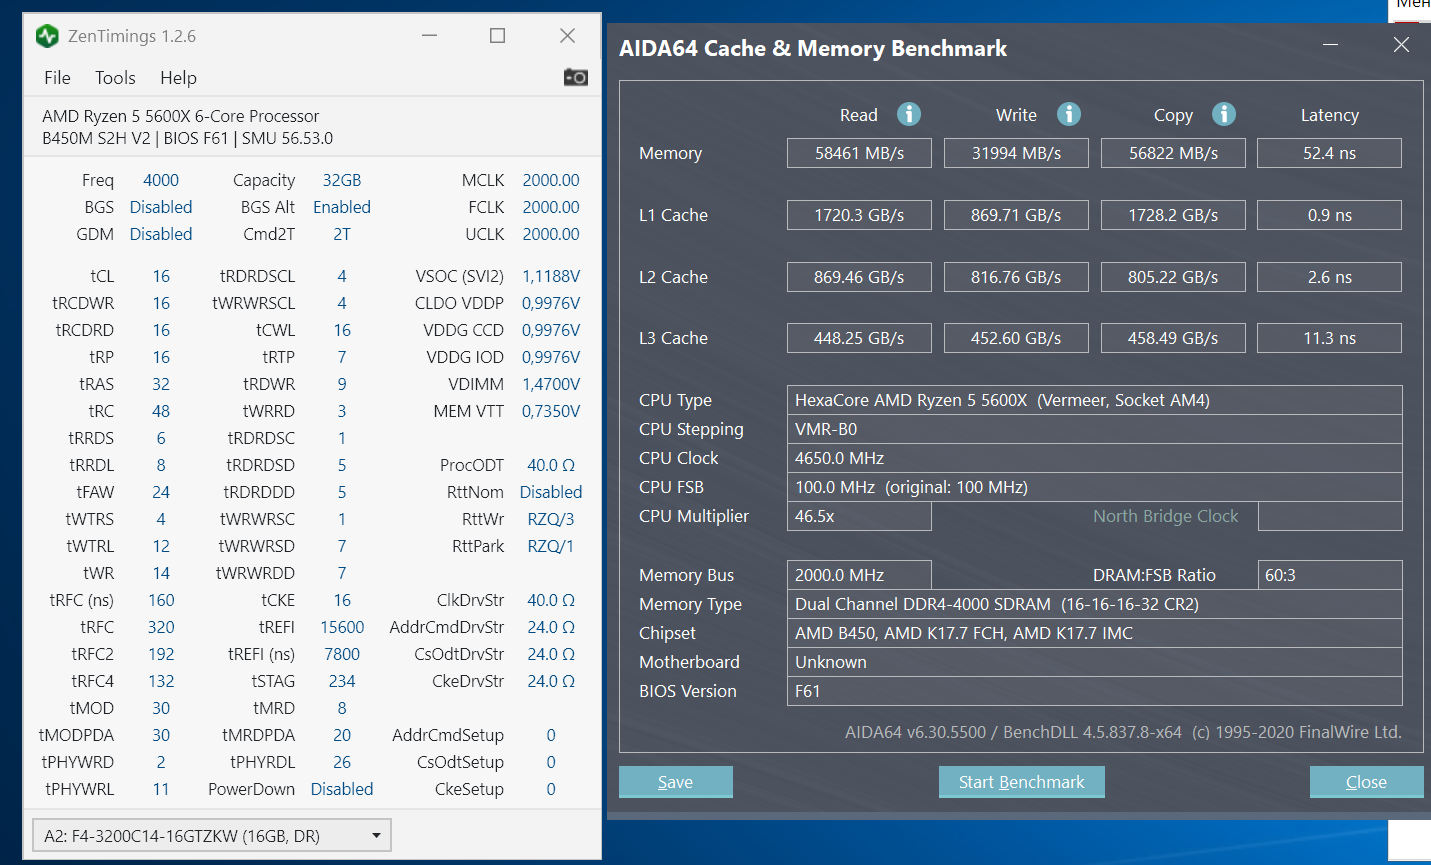
Task: Click the Capacity value 32GB
Action: (x=342, y=180)
